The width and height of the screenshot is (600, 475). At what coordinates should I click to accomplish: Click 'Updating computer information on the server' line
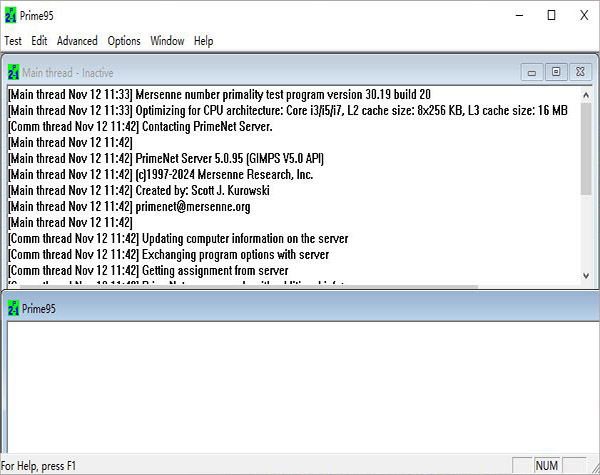[178, 238]
